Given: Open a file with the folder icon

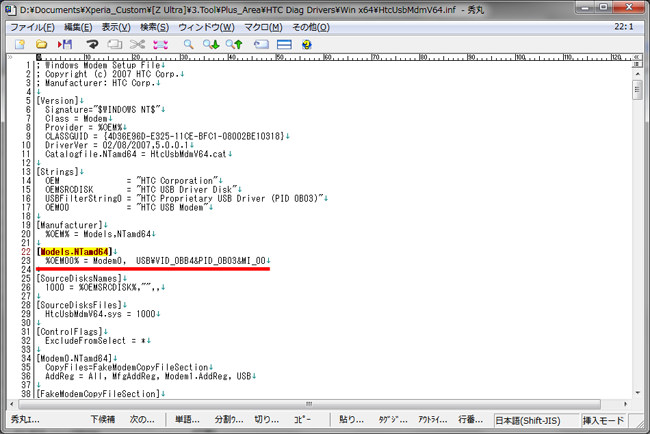Looking at the screenshot, I should pos(41,44).
